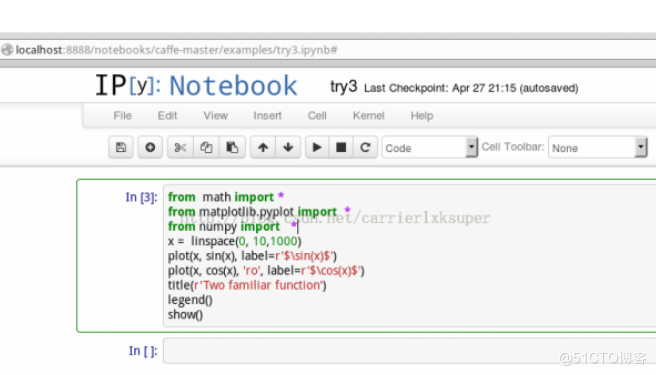Image resolution: width=656 pixels, height=375 pixels.
Task: Paste cell below with clipboard icon
Action: point(232,147)
